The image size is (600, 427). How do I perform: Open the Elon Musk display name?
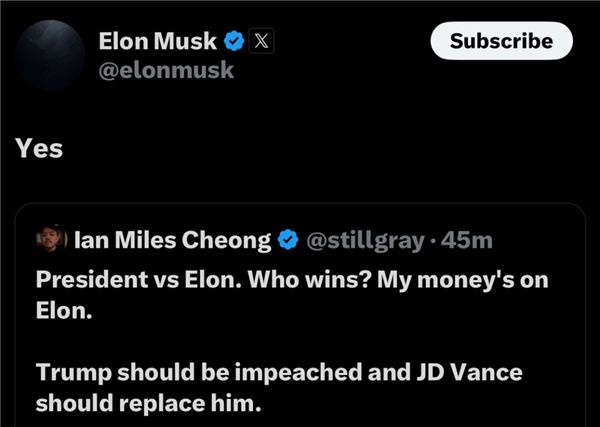pyautogui.click(x=158, y=41)
